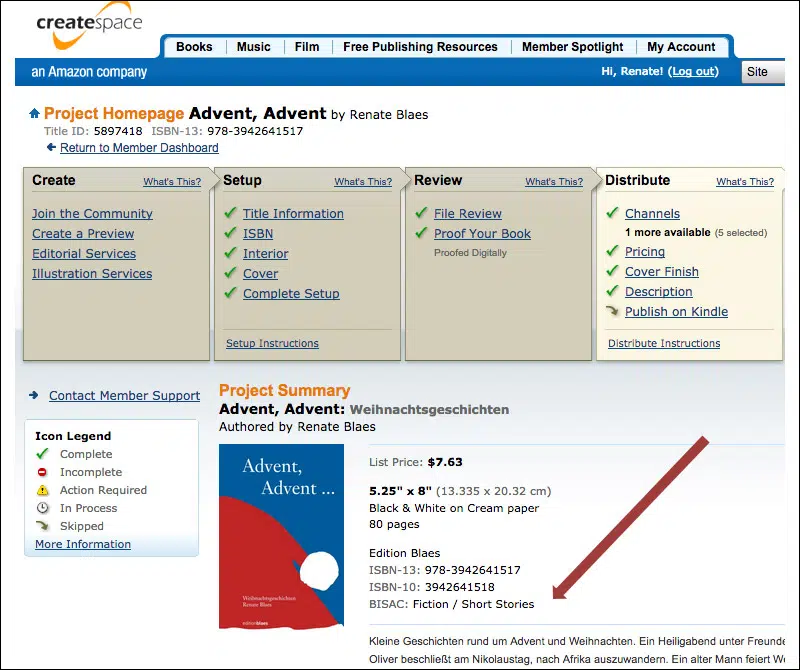Viewport: 800px width, 670px height.
Task: Open More Information in Icon Legend
Action: (83, 544)
